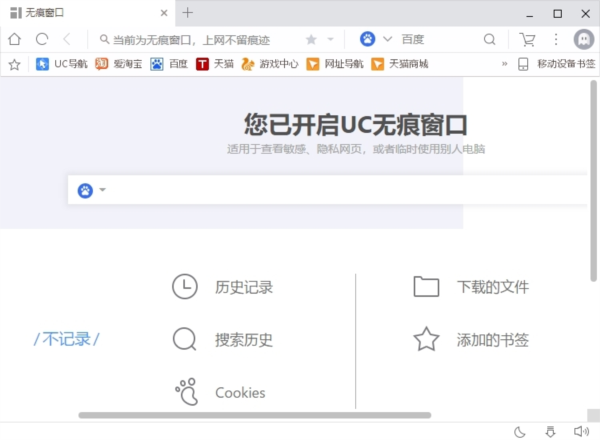600x440 pixels.
Task: Click the 添加的书签 text
Action: pyautogui.click(x=493, y=340)
